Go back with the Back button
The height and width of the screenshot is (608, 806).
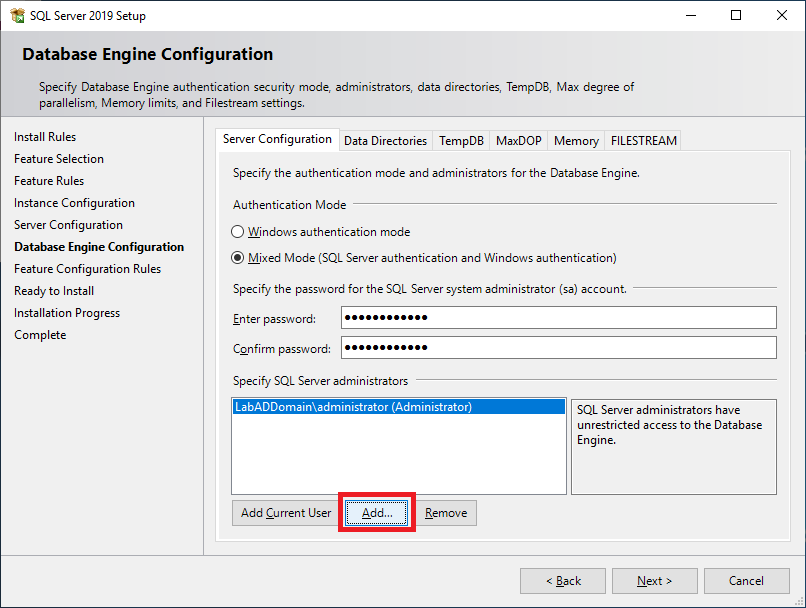562,581
